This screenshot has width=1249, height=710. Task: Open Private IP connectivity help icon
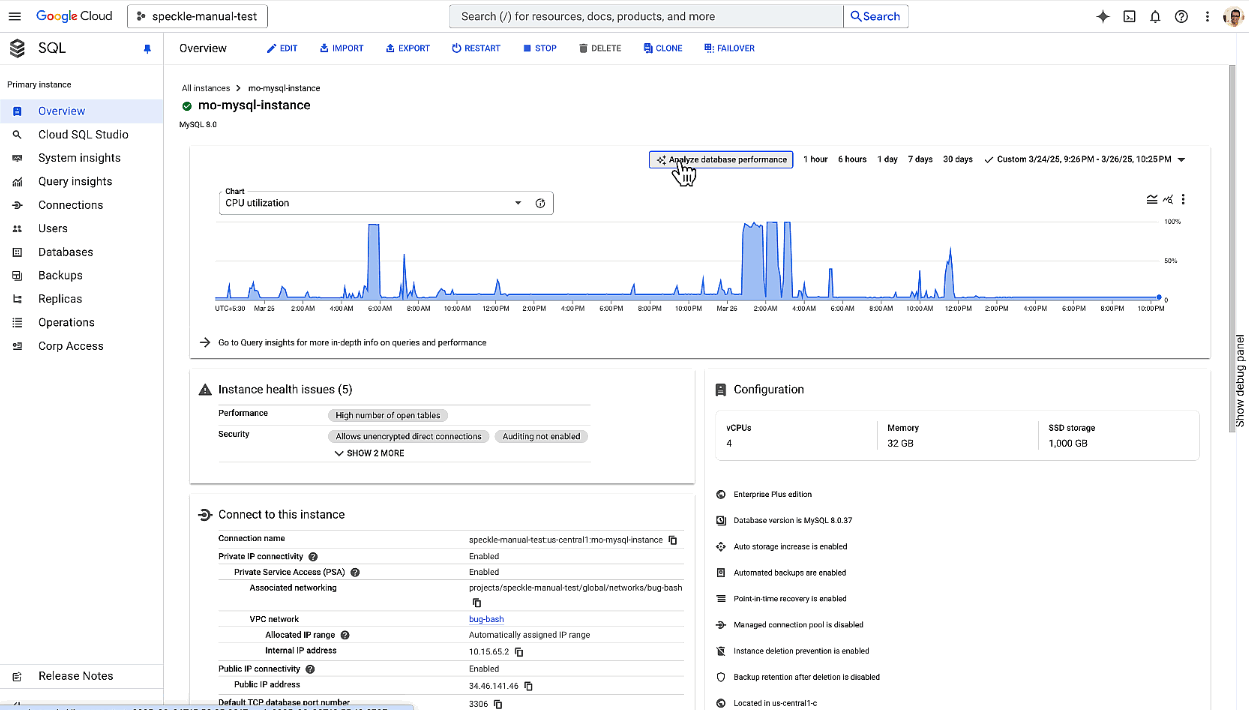(x=313, y=556)
